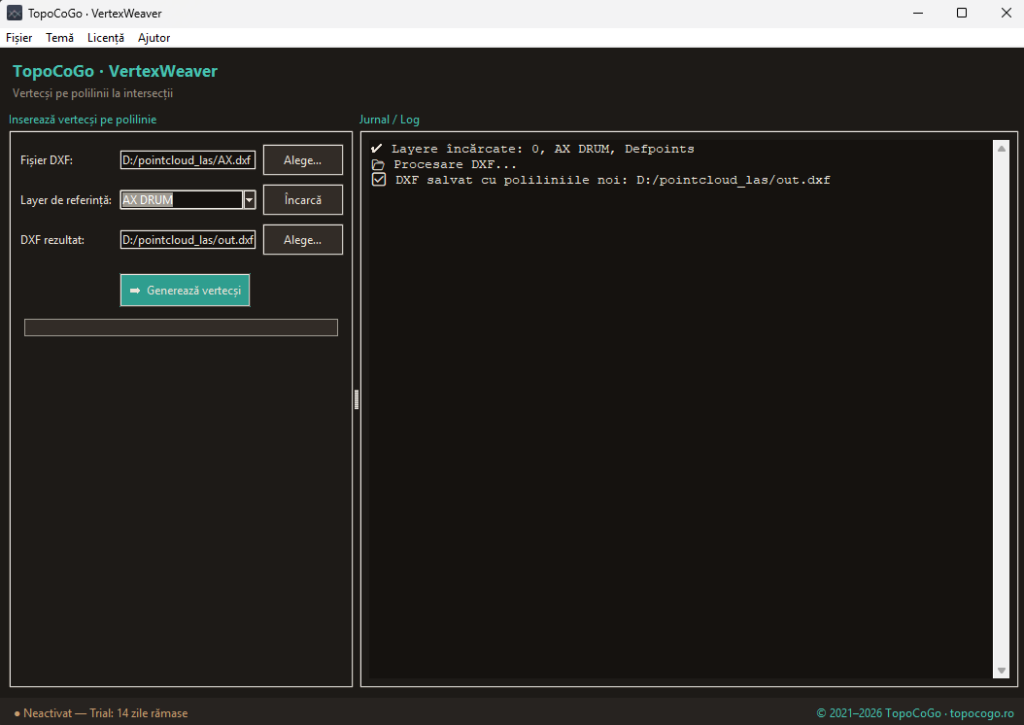
Task: Click the checkmark icon before Layere încărcate
Action: (x=377, y=148)
